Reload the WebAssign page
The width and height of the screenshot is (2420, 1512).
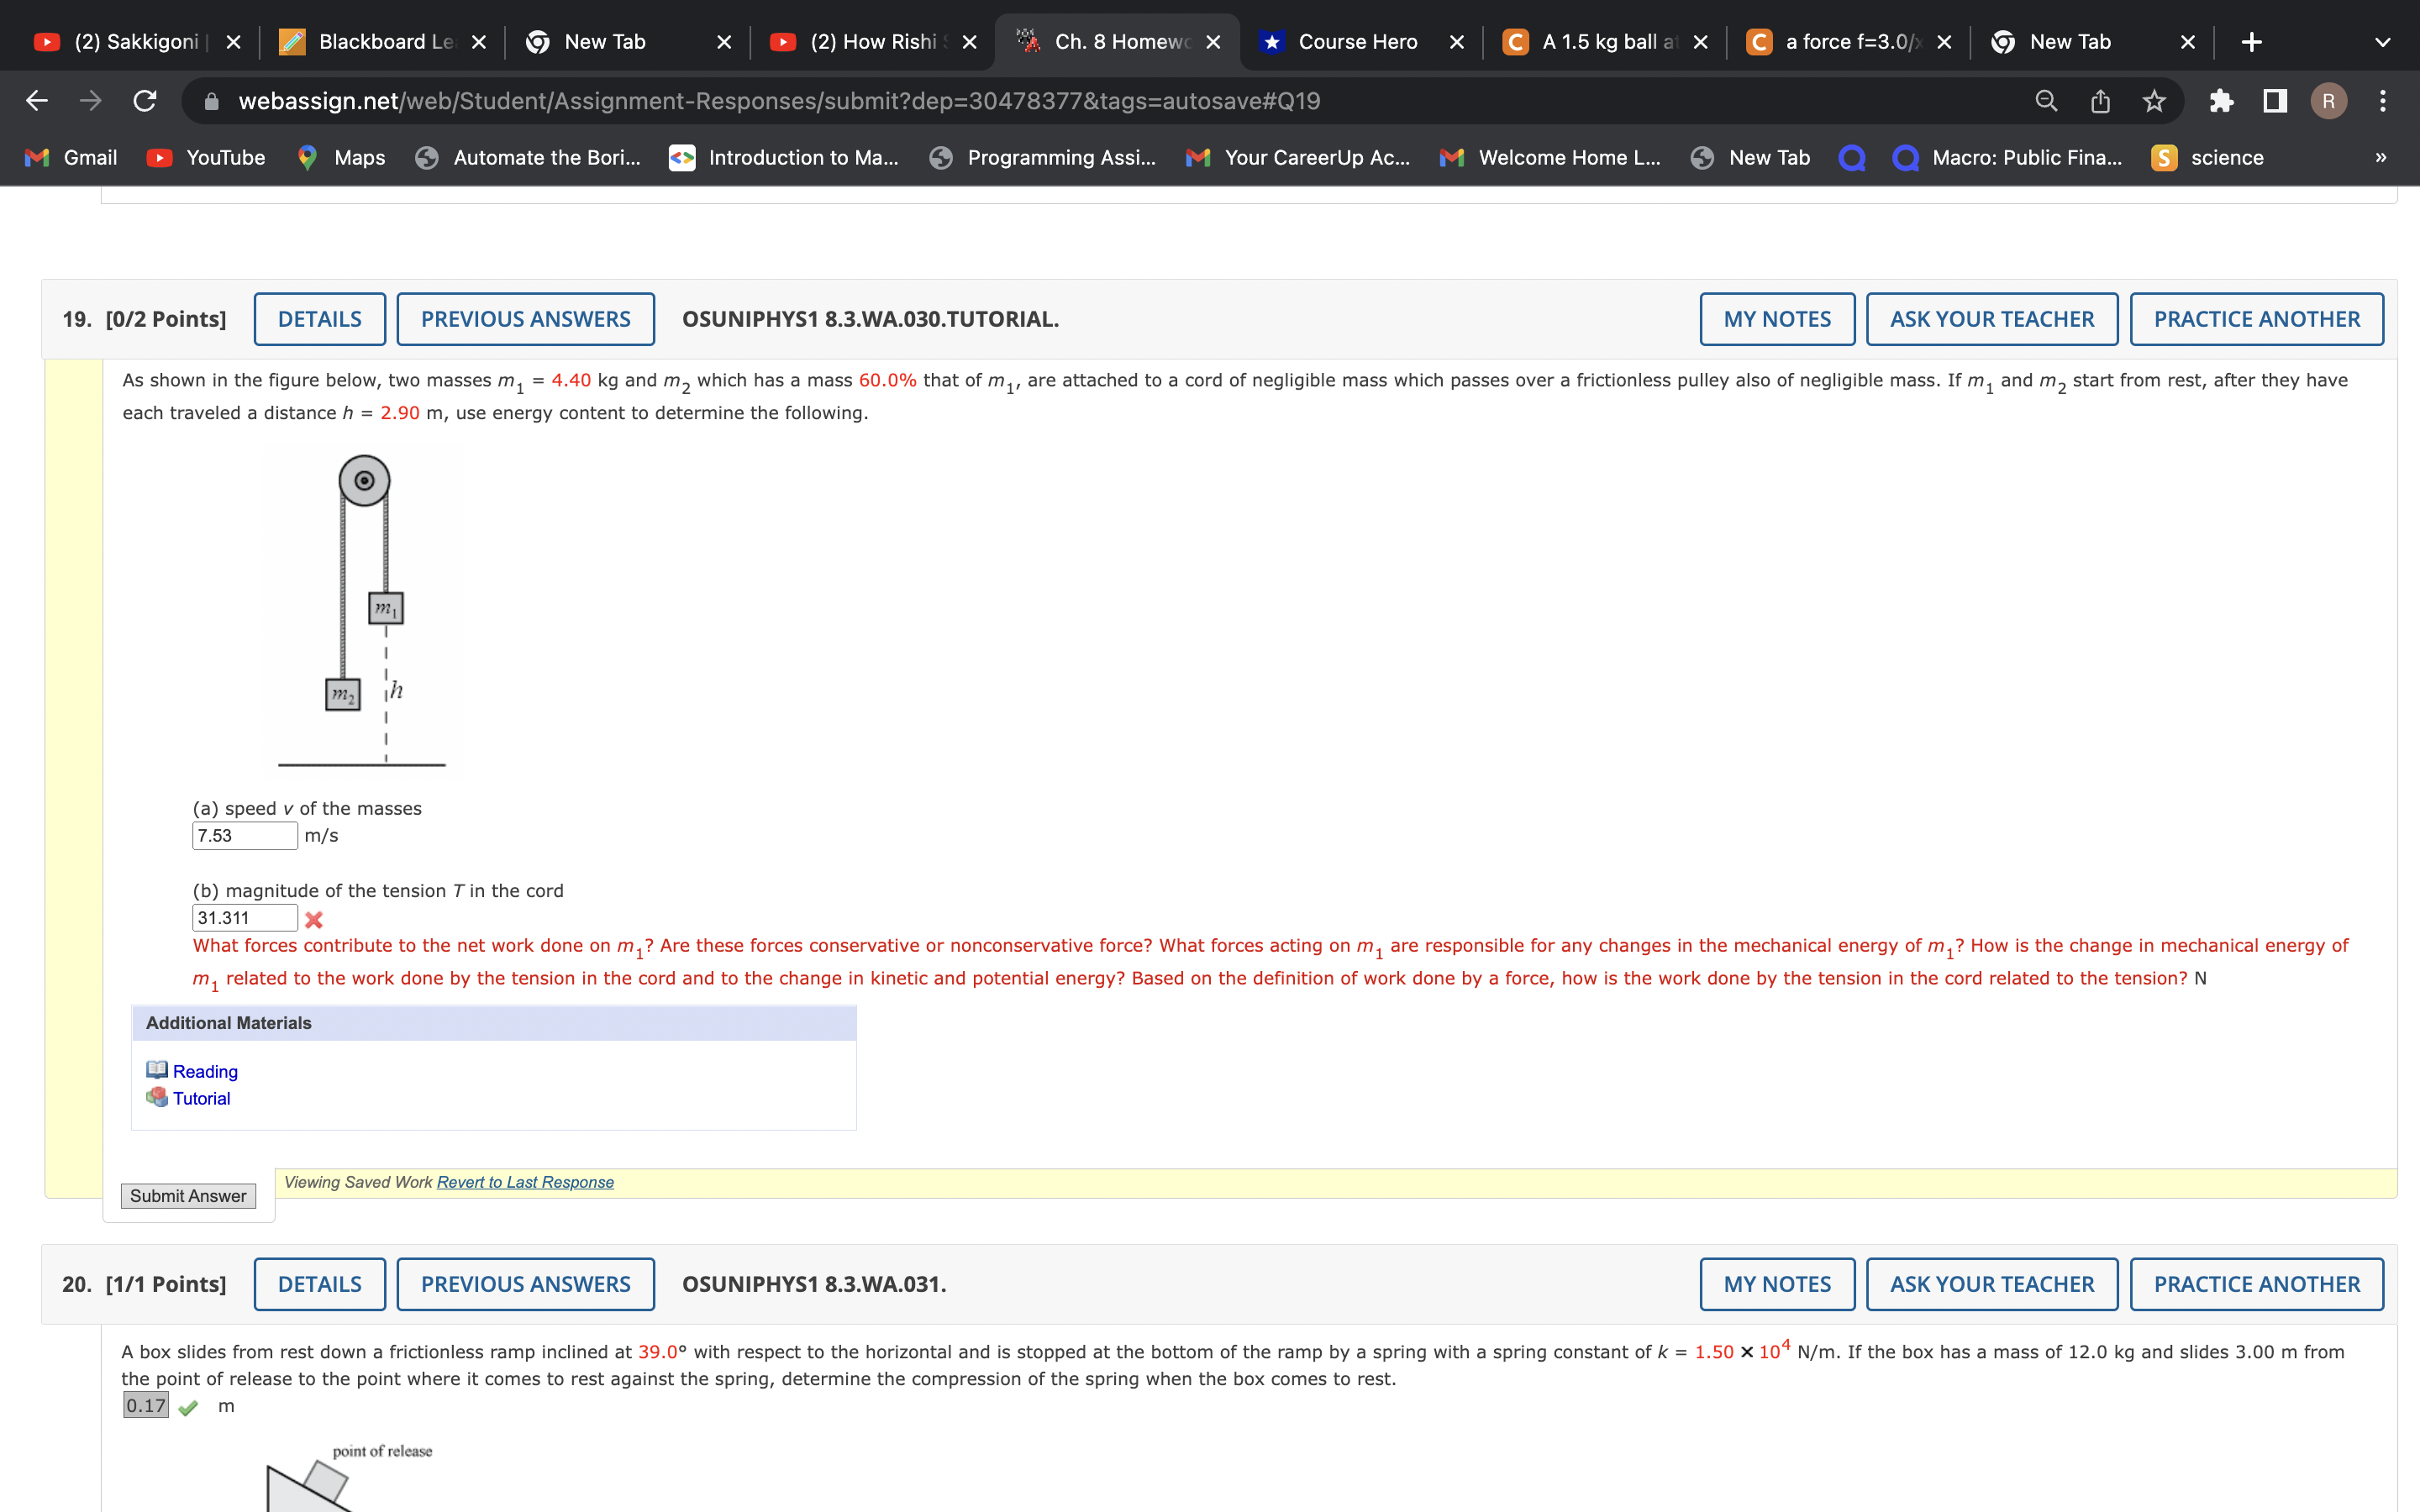point(144,100)
